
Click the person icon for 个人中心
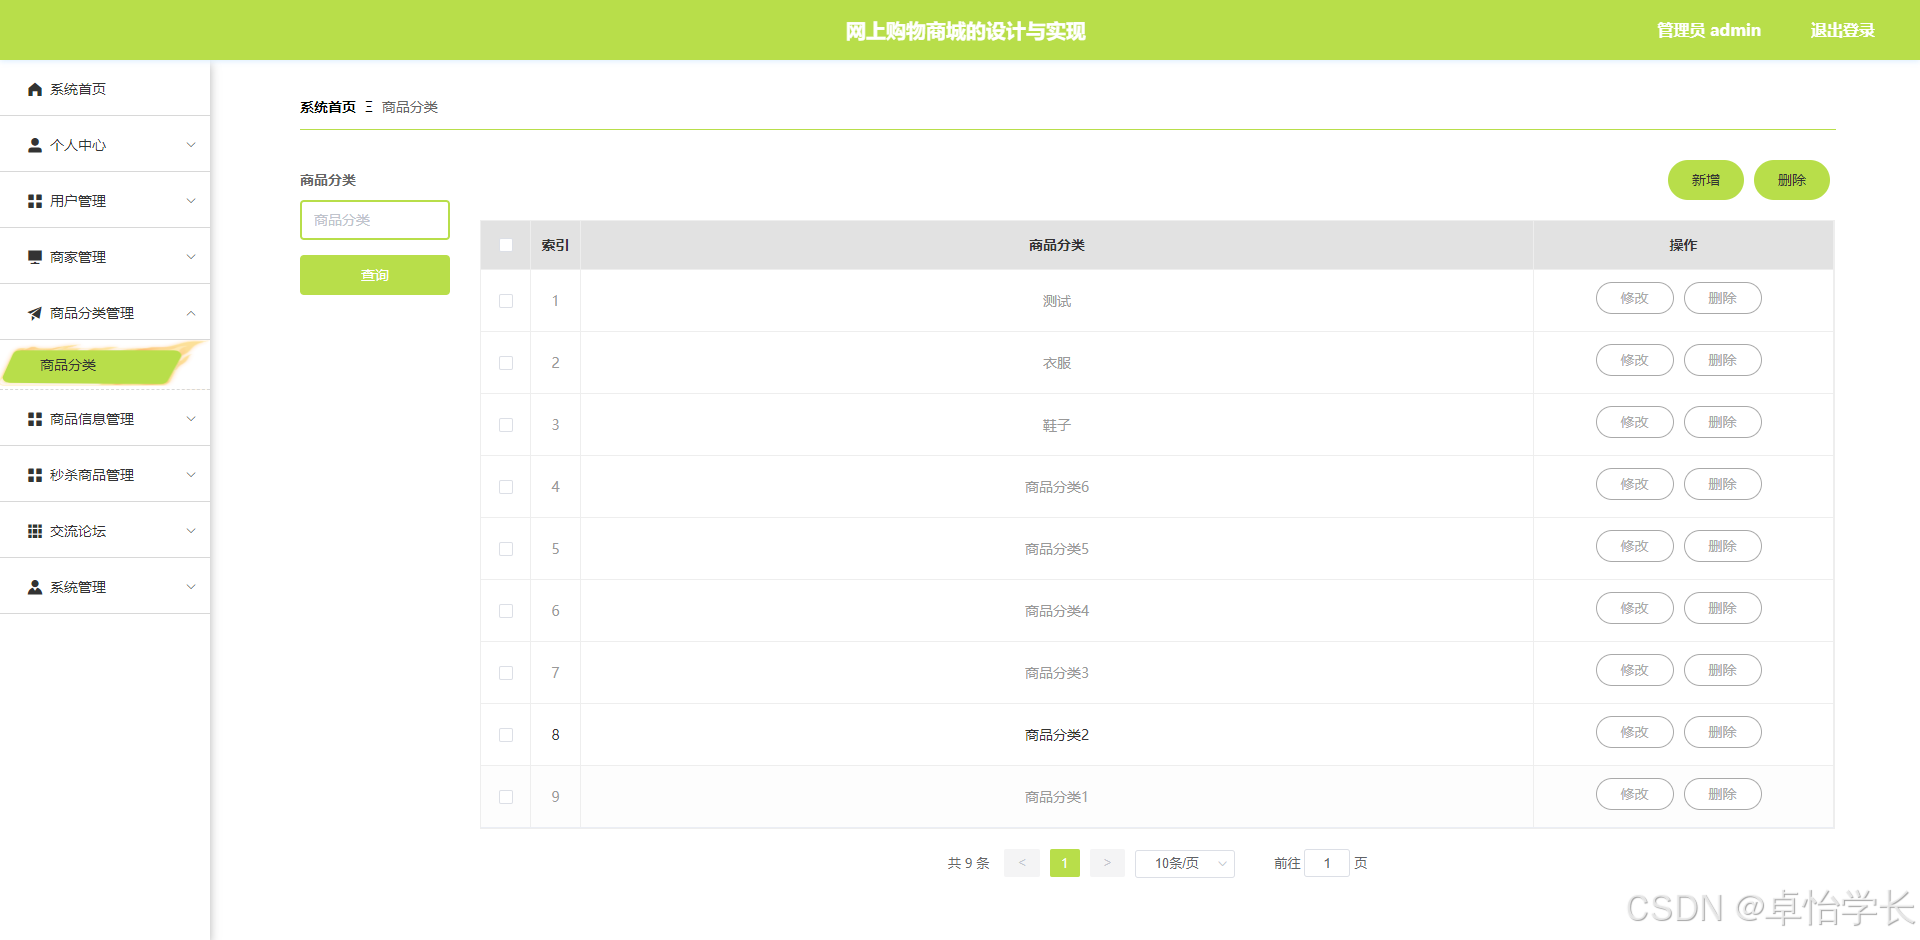click(35, 145)
